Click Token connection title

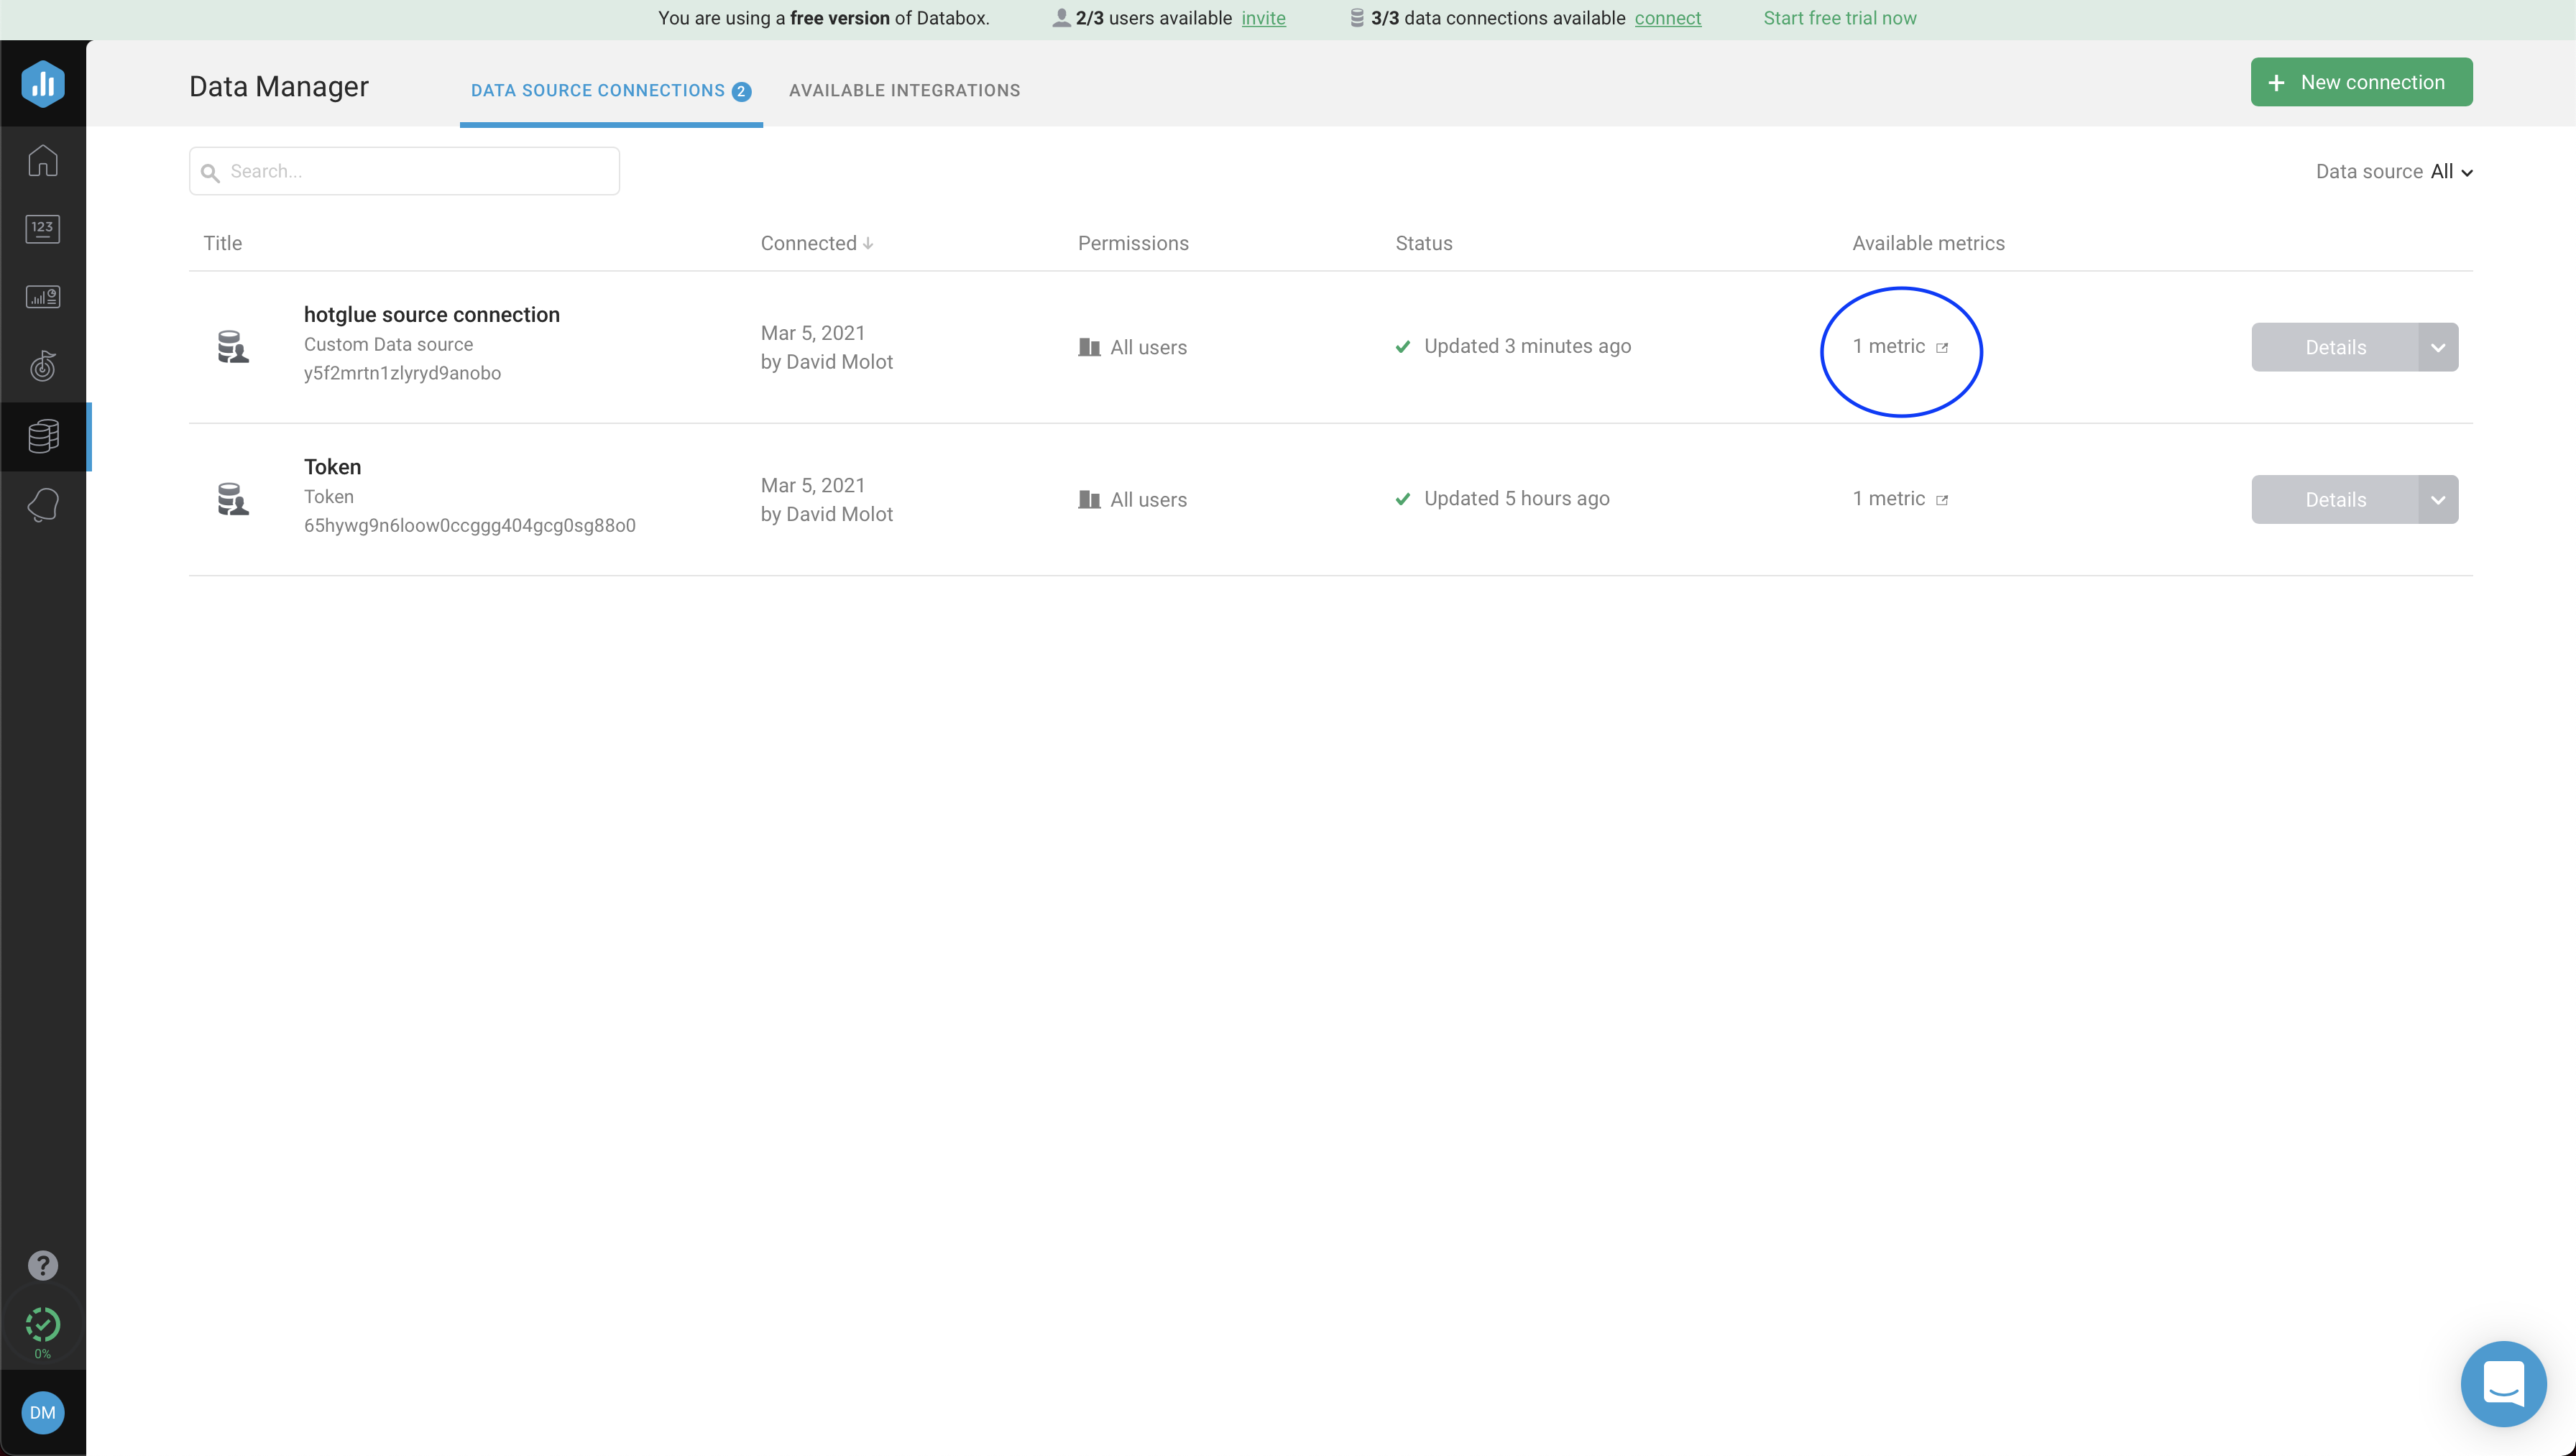332,466
